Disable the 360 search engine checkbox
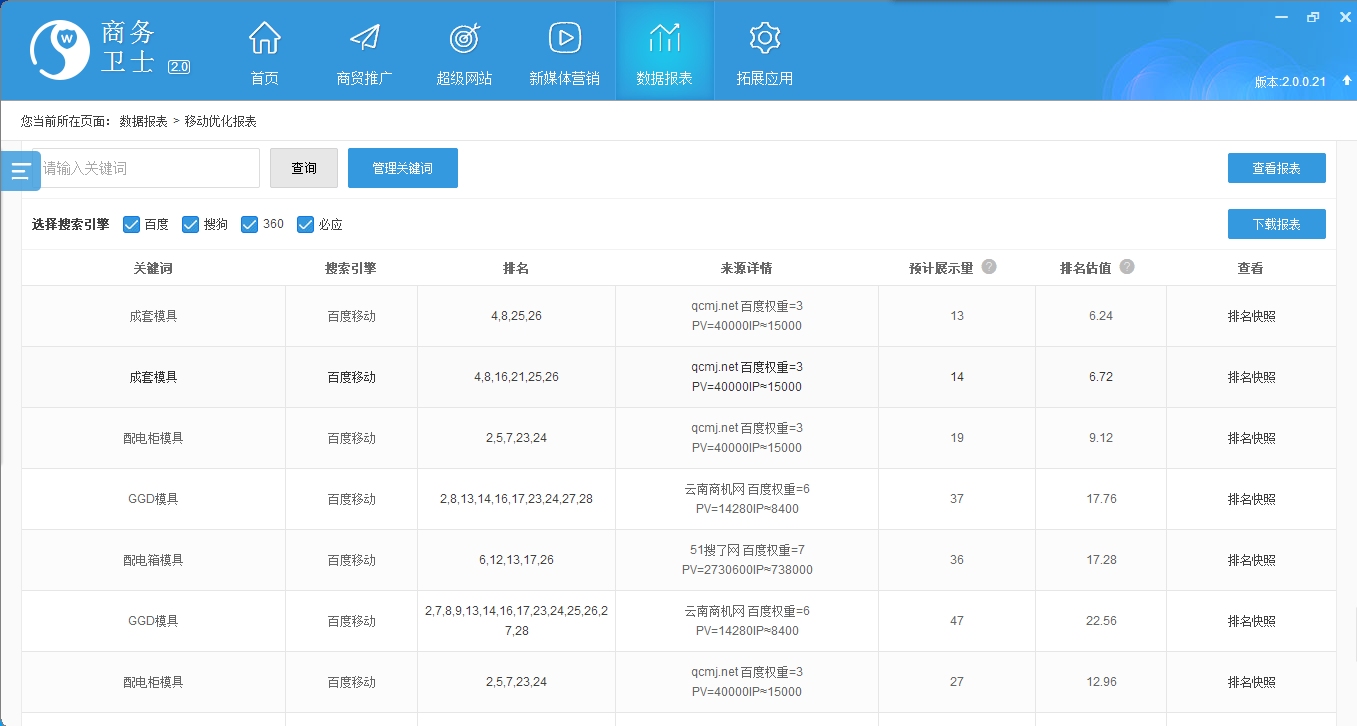 (x=250, y=224)
